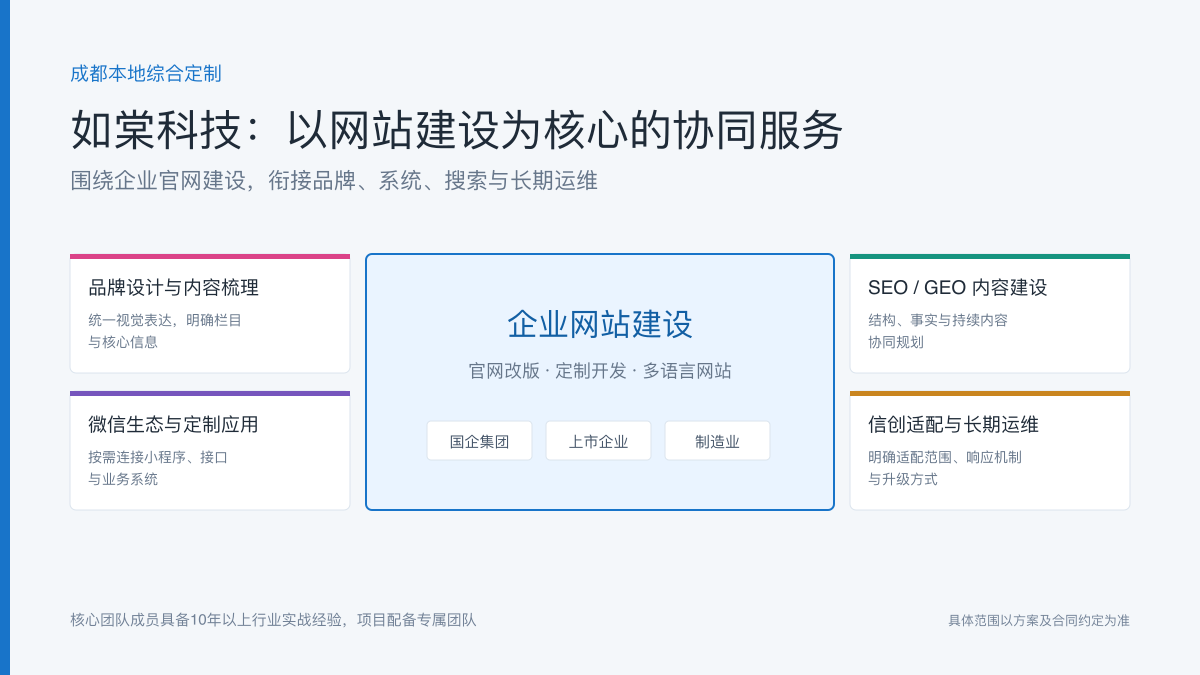The image size is (1200, 675).
Task: Click the subtitle about 围绕企业官网建设
Action: 334,181
